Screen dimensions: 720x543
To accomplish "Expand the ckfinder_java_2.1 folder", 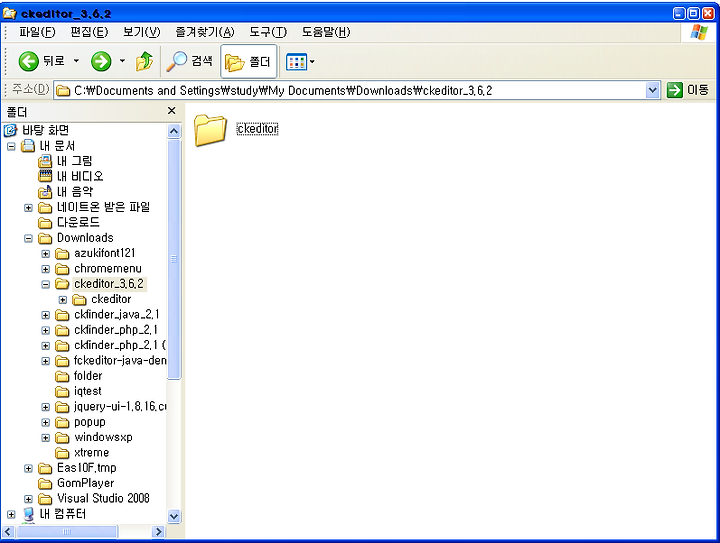I will click(45, 315).
